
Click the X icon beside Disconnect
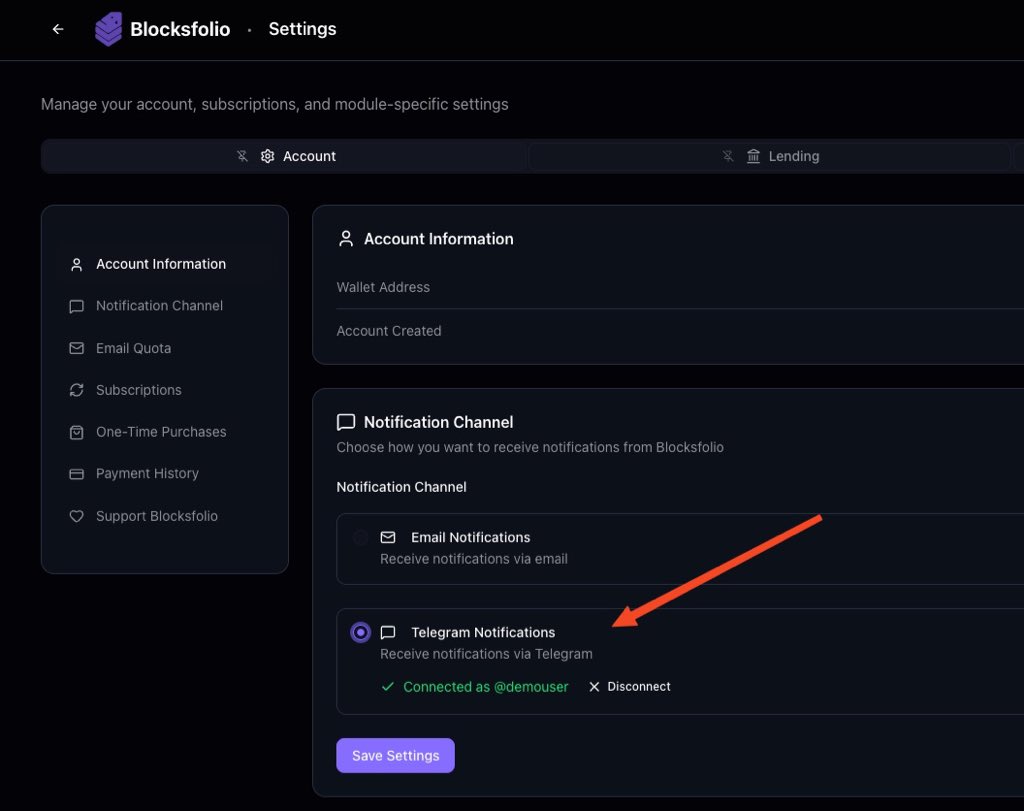click(594, 686)
